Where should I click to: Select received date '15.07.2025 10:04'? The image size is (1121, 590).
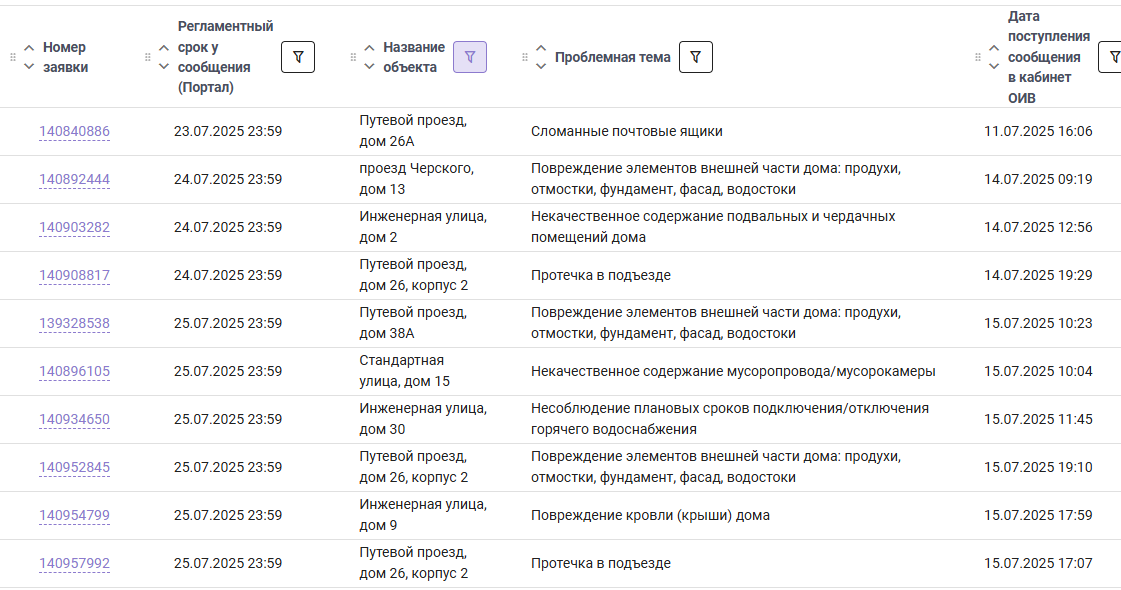coord(1038,371)
